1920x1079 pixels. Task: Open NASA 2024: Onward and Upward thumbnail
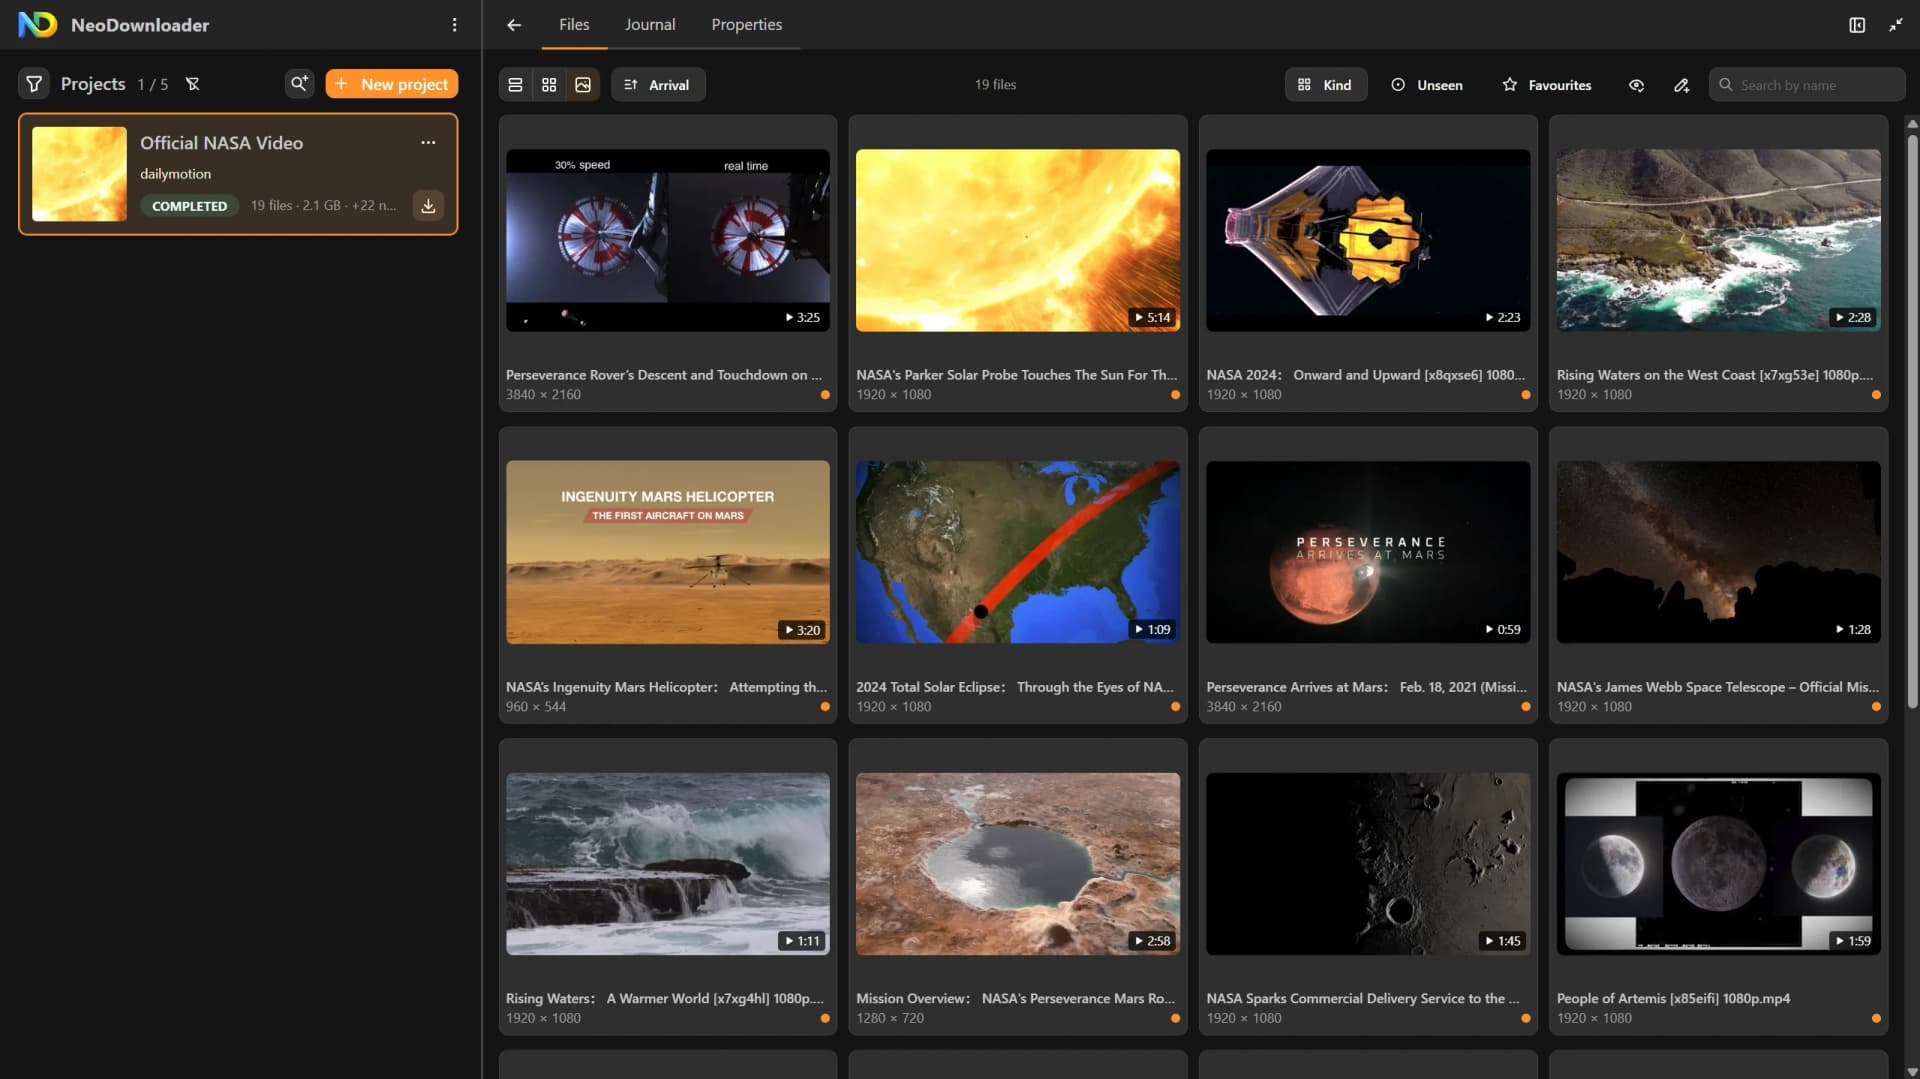1368,240
